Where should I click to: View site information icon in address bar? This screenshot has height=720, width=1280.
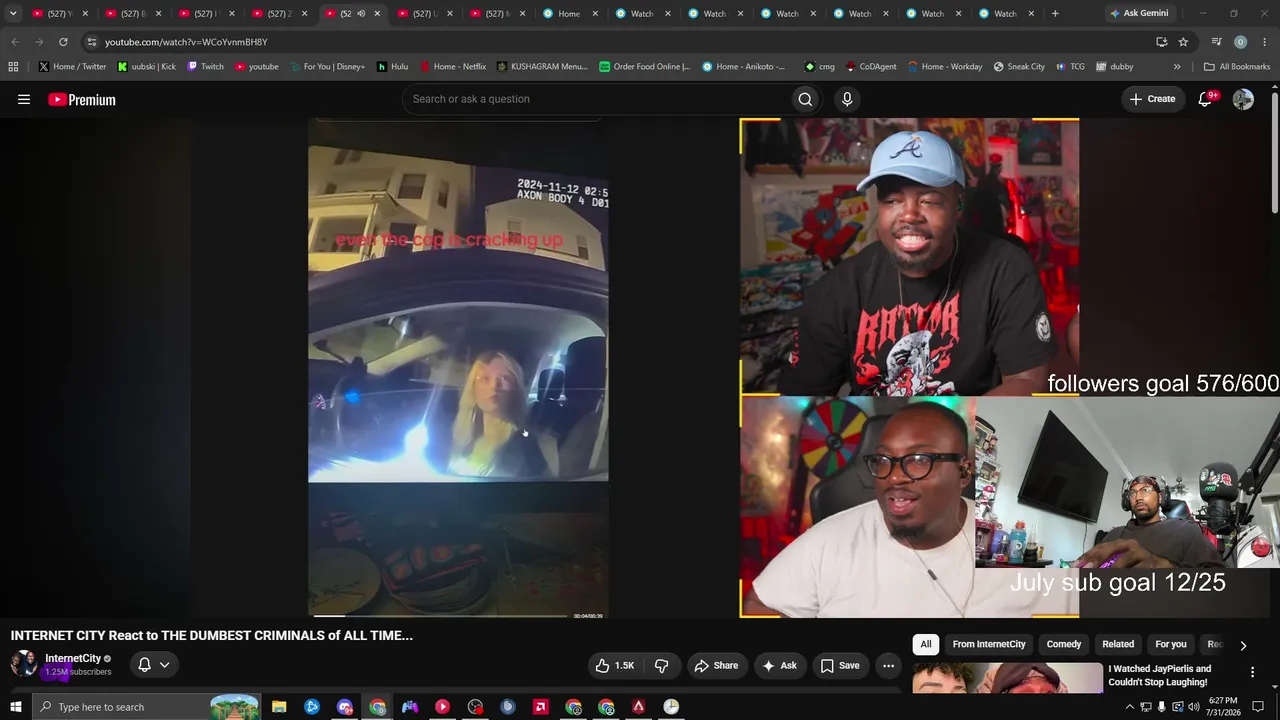[91, 42]
